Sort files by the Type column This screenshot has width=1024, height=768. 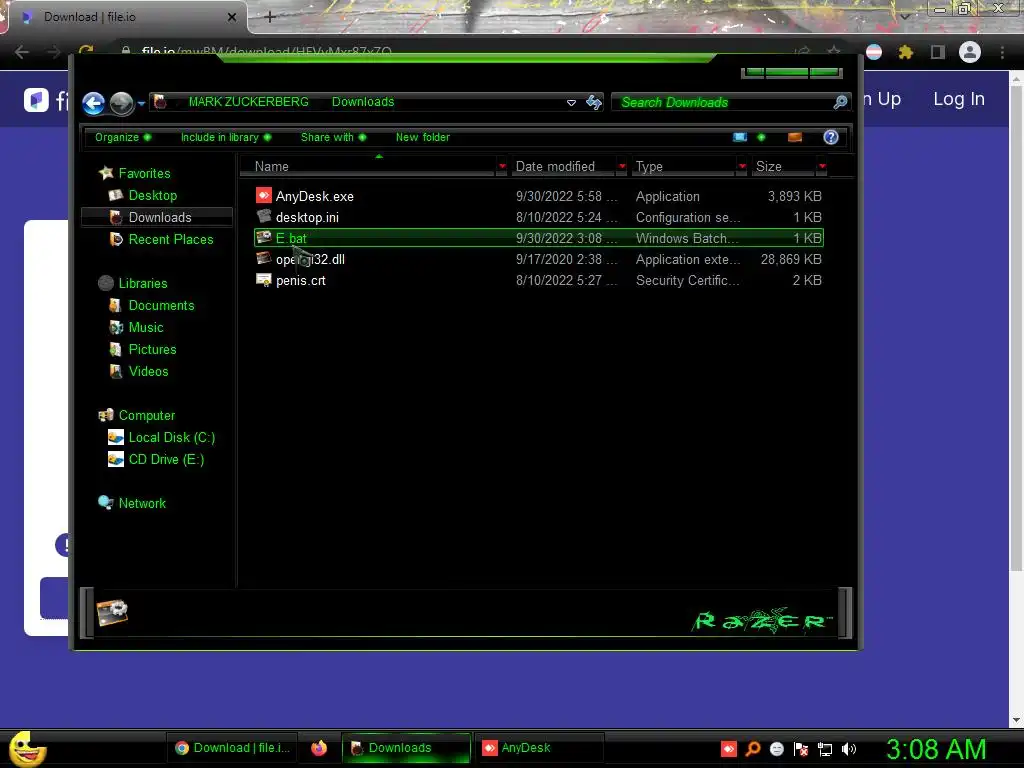click(x=683, y=167)
